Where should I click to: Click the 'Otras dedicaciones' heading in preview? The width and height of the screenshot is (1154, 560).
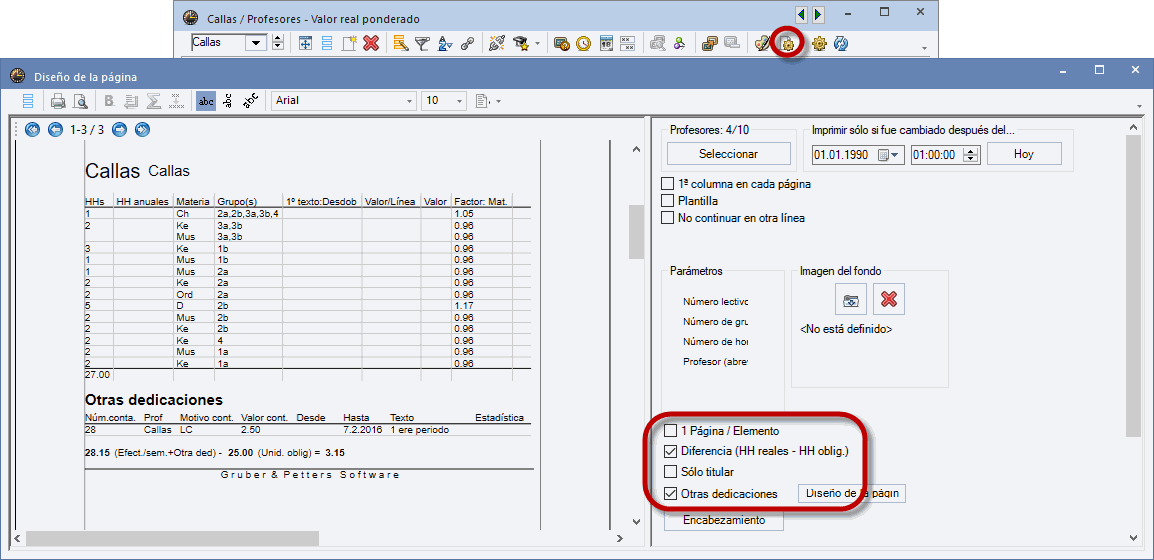click(154, 400)
